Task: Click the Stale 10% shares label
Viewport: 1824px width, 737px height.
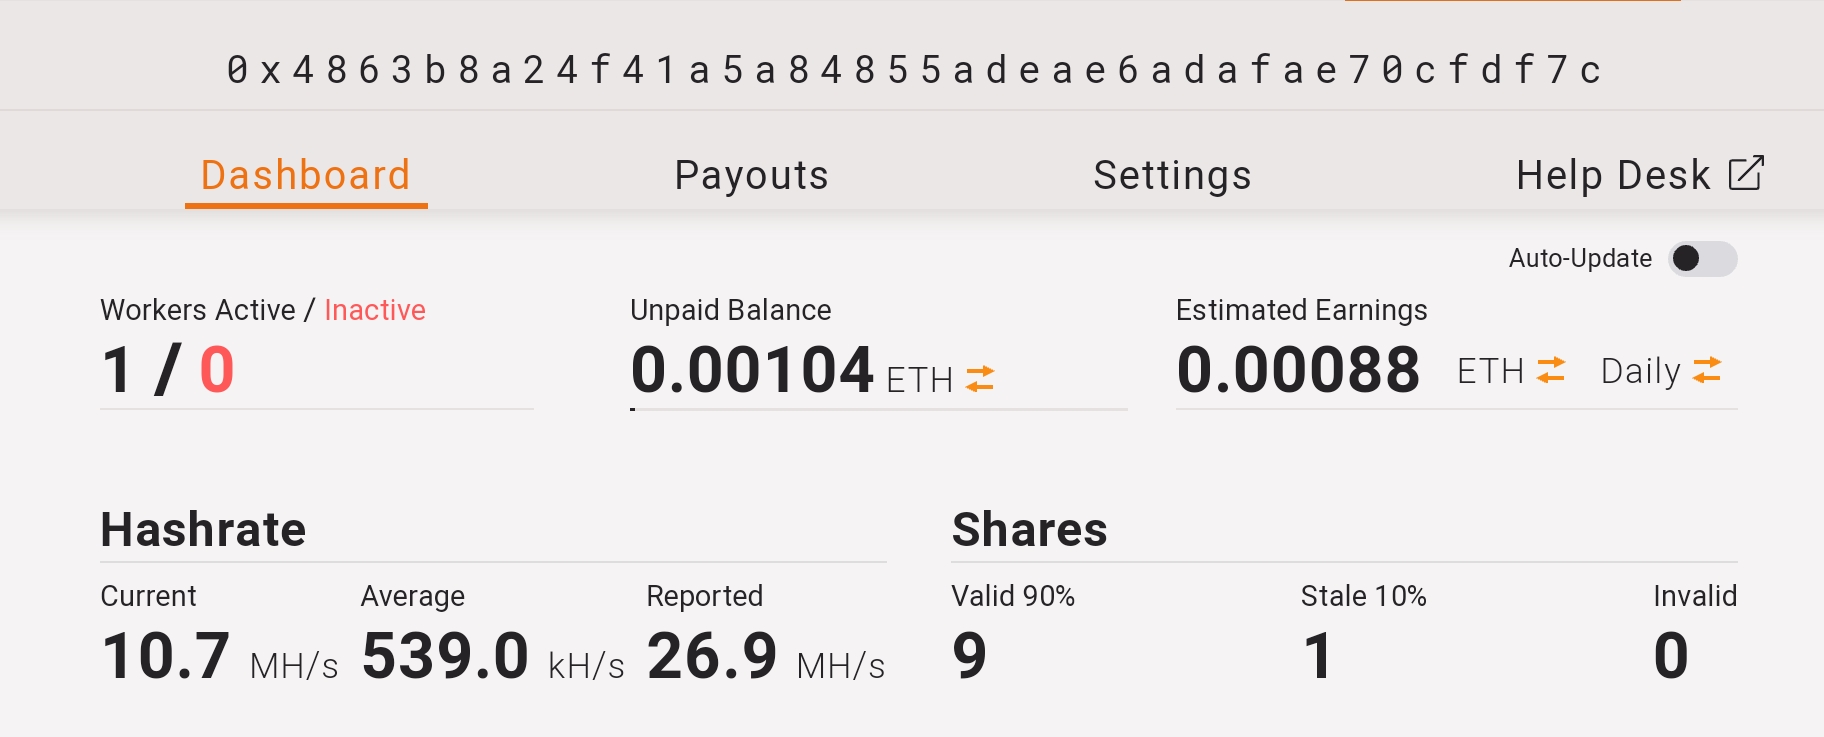Action: [1363, 596]
